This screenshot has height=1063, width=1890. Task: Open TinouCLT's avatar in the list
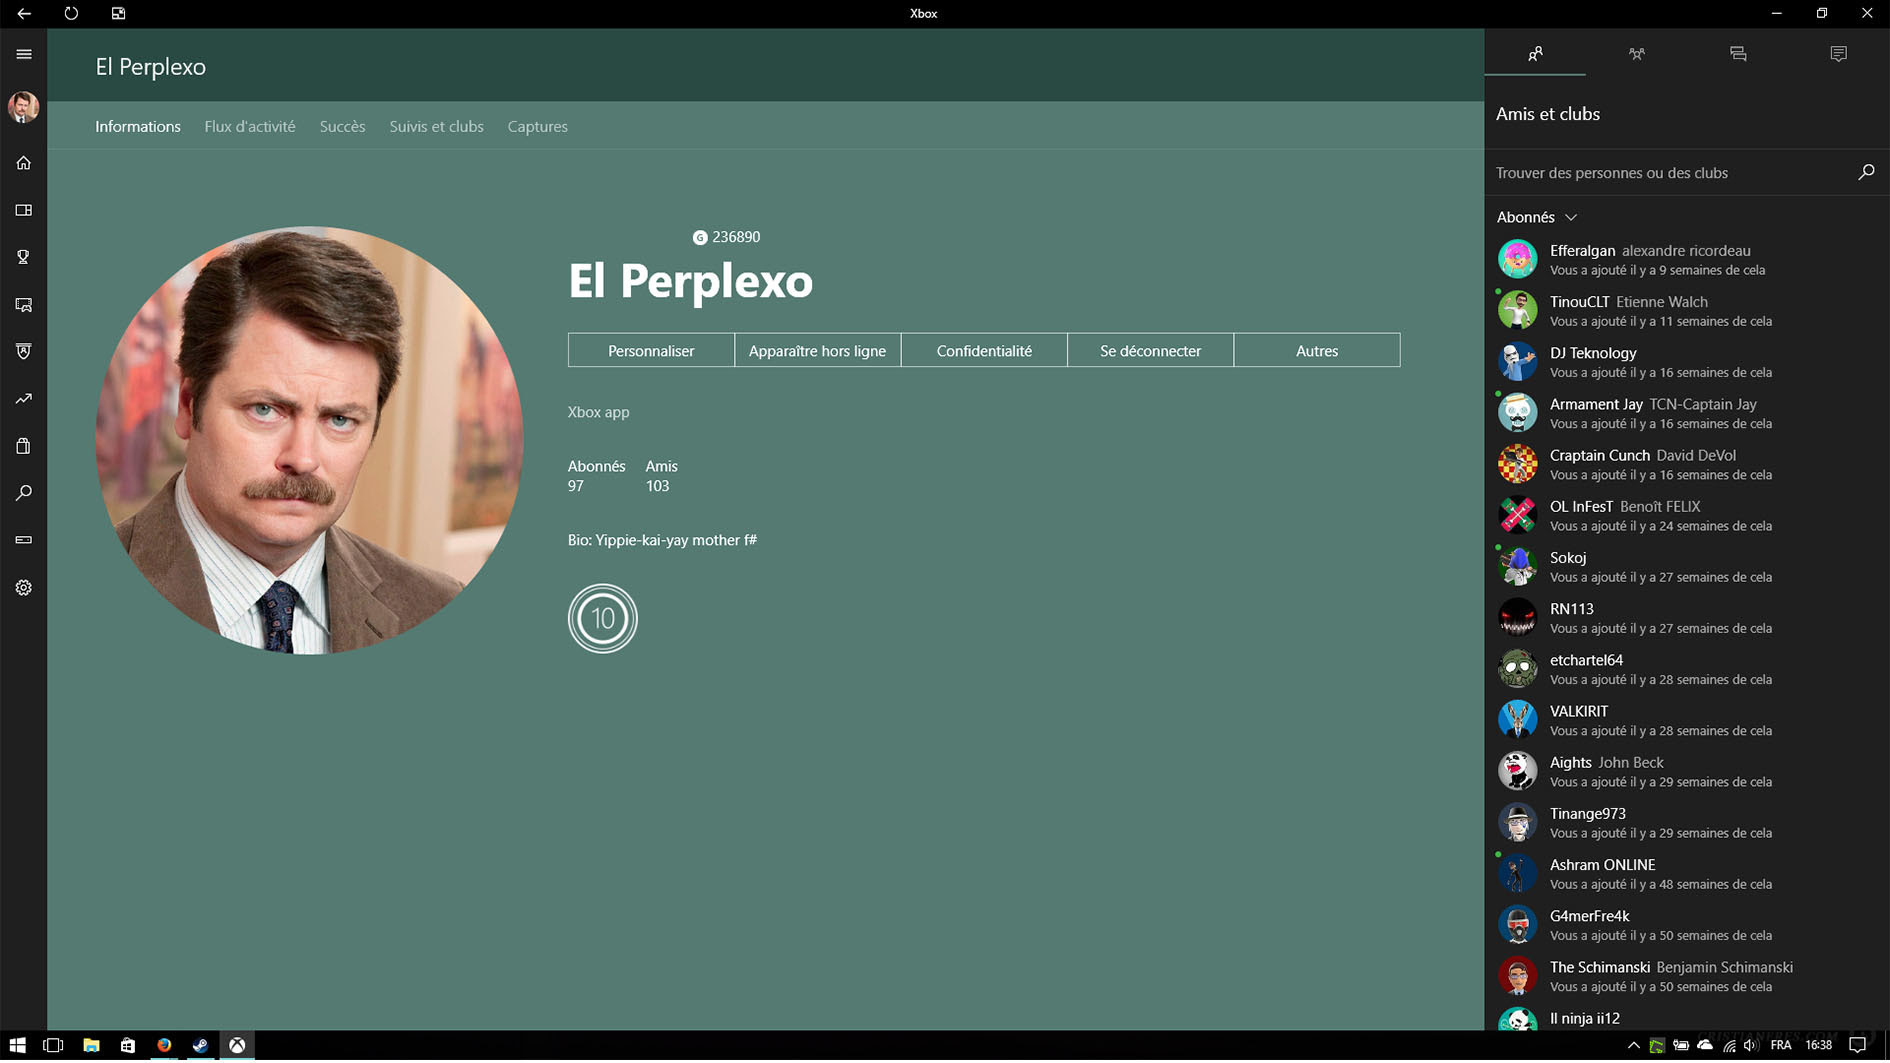pyautogui.click(x=1517, y=310)
